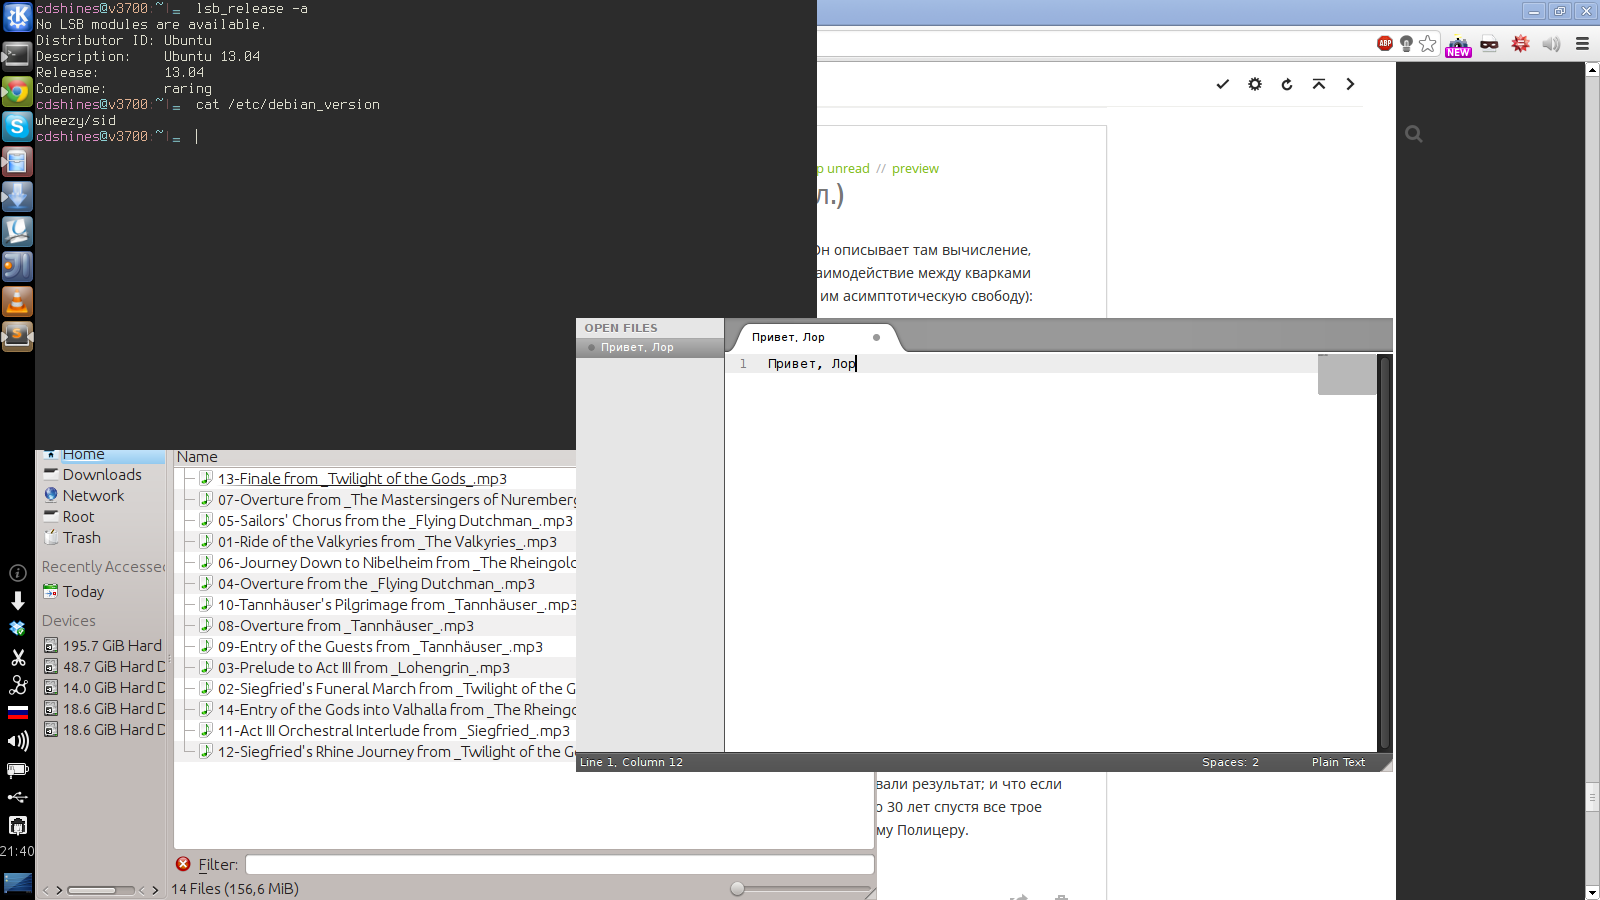This screenshot has width=1600, height=900.
Task: Open the 195.7 GiB Hard Drive device
Action: point(103,646)
